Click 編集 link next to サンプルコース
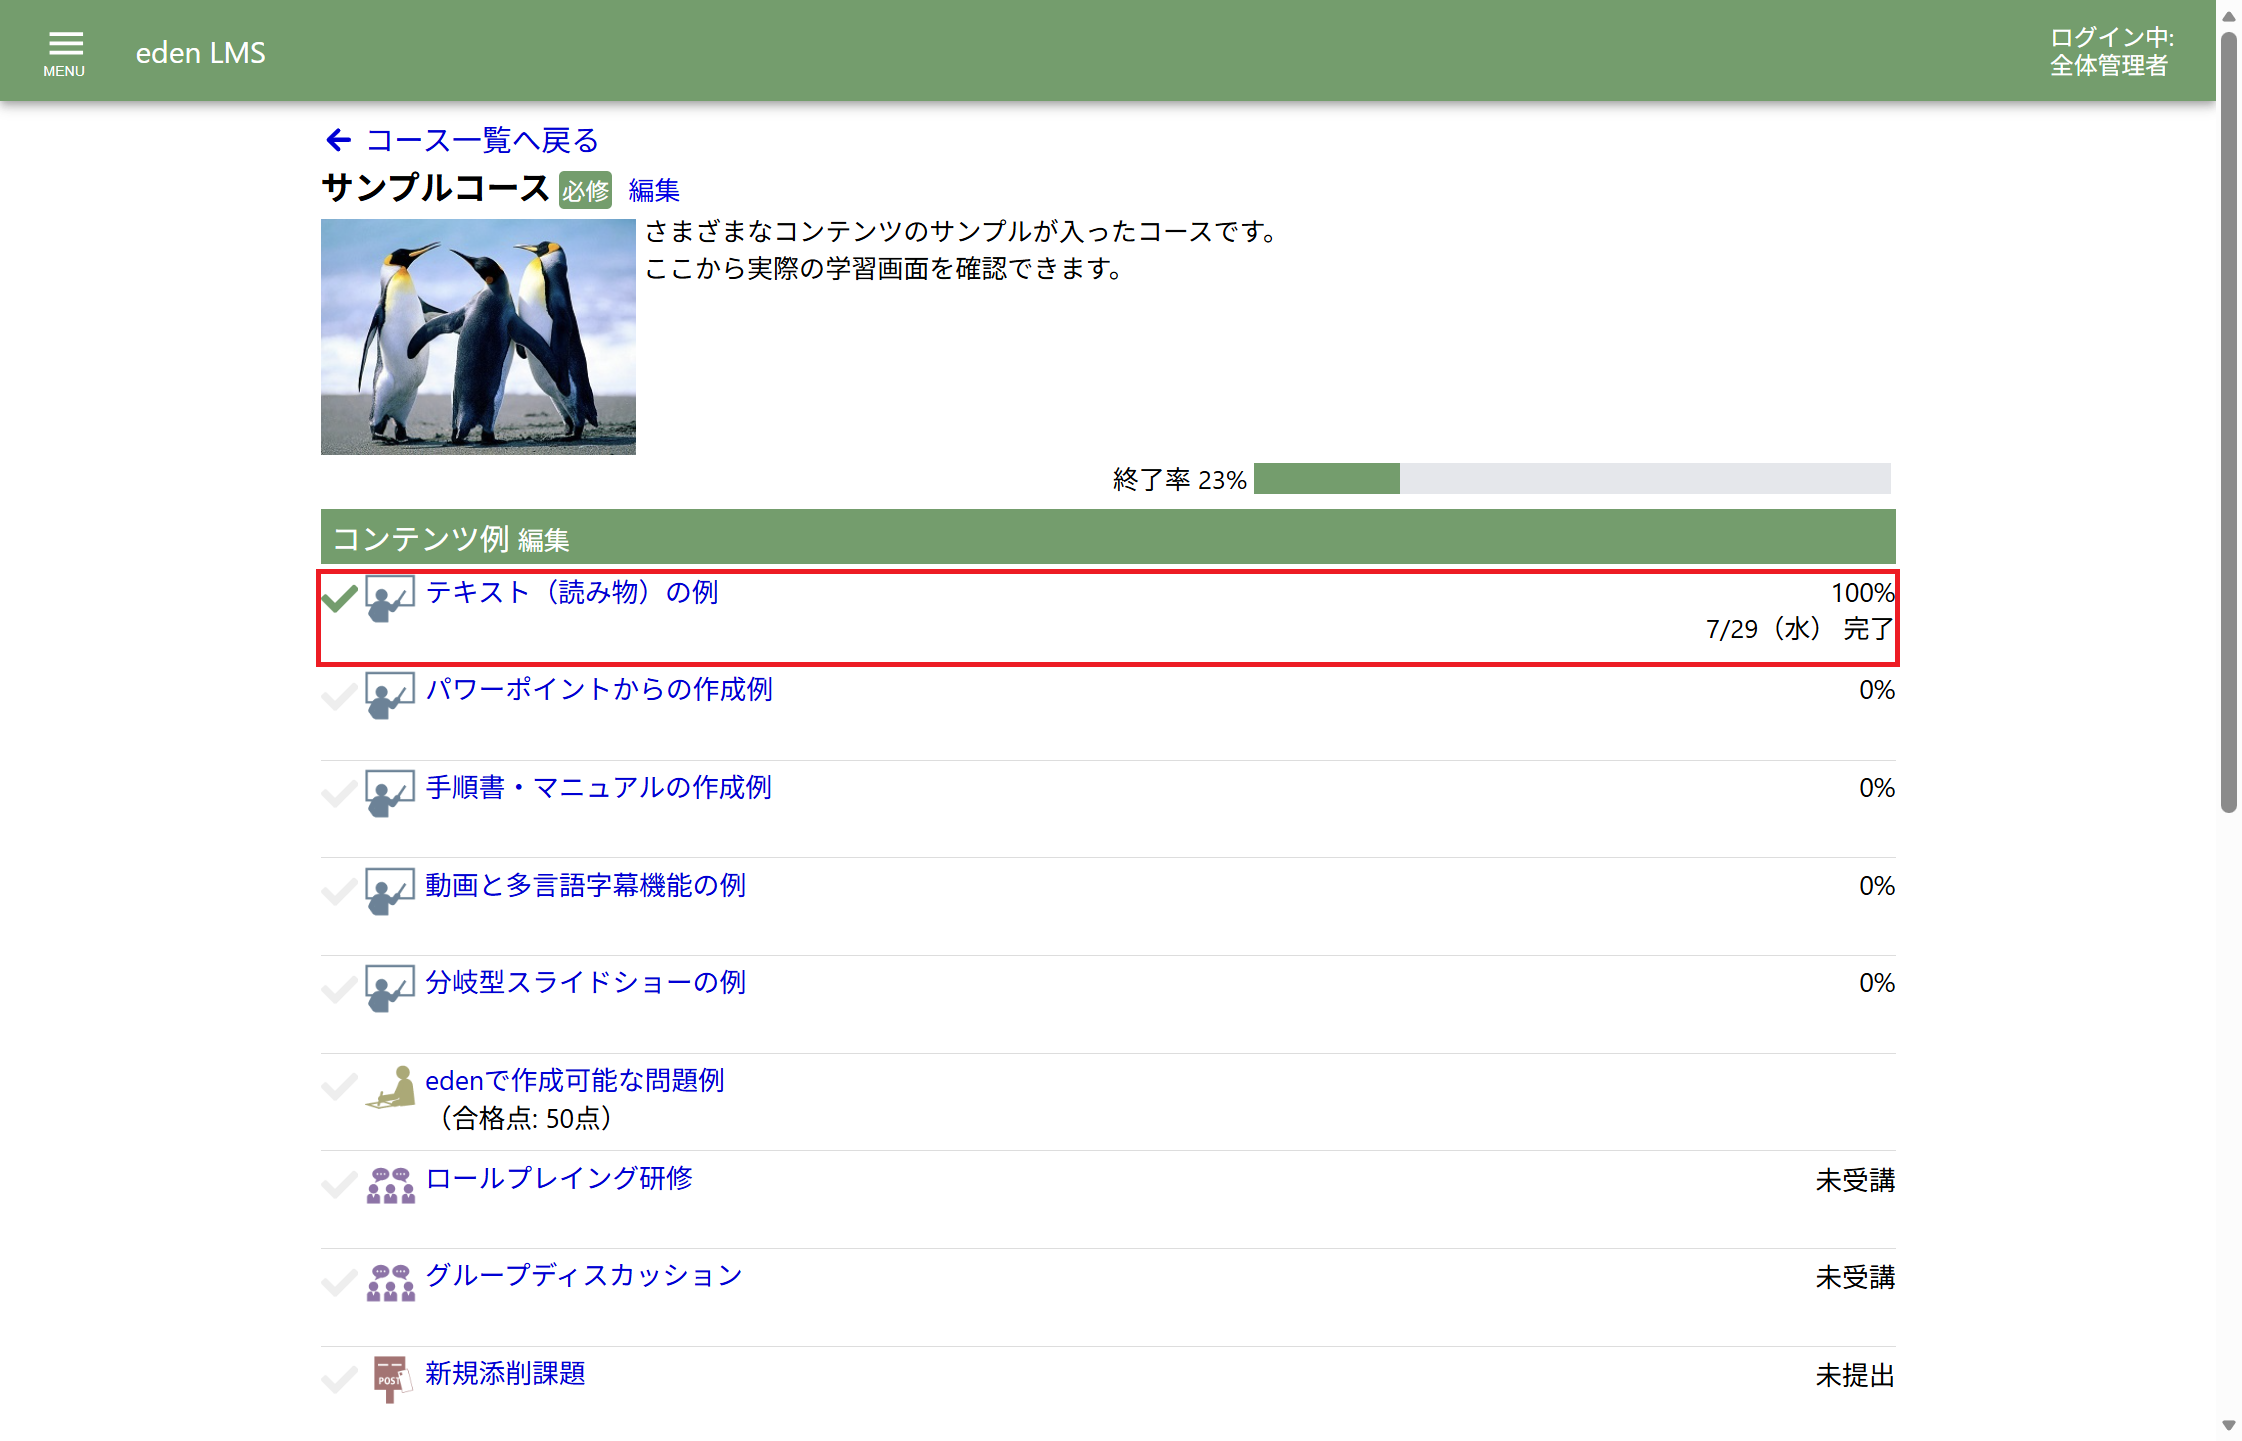Viewport: 2242px width, 1441px height. click(654, 190)
